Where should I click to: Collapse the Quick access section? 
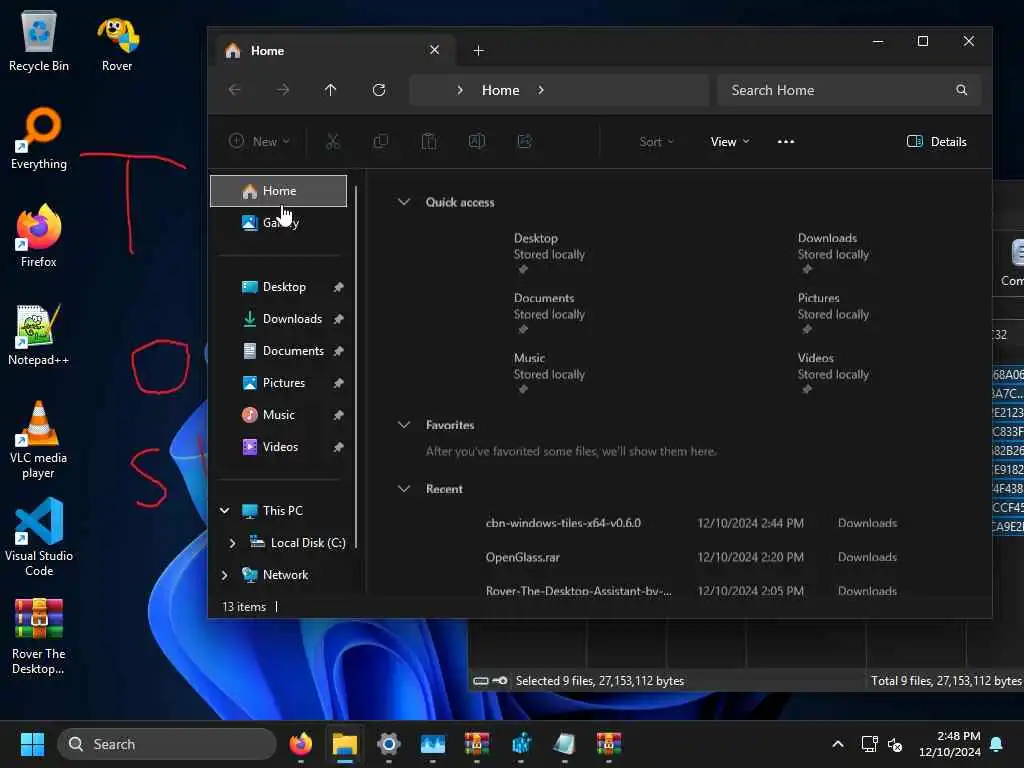[x=404, y=202]
